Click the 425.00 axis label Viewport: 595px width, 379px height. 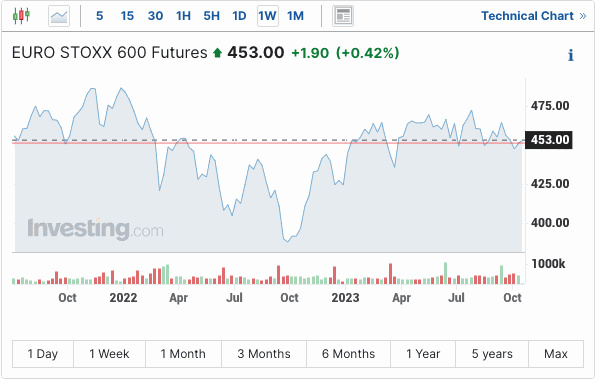point(550,184)
